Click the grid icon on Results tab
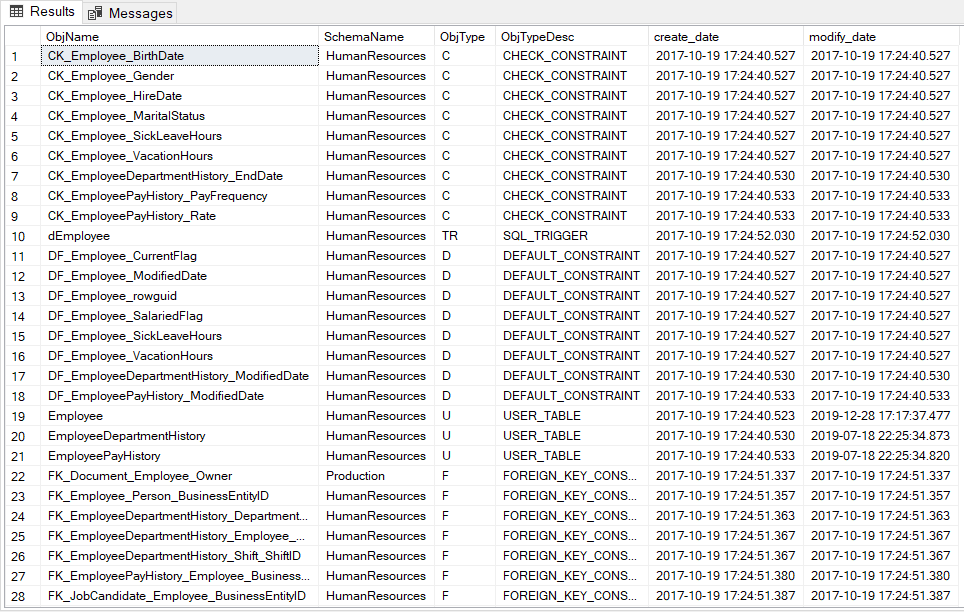964x612 pixels. (x=17, y=12)
